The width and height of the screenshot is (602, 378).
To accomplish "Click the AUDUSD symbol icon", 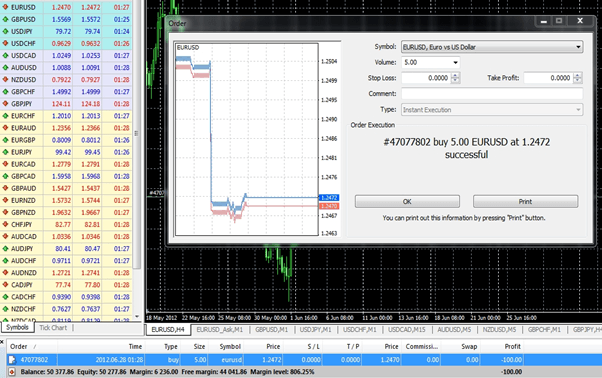I will (x=5, y=68).
